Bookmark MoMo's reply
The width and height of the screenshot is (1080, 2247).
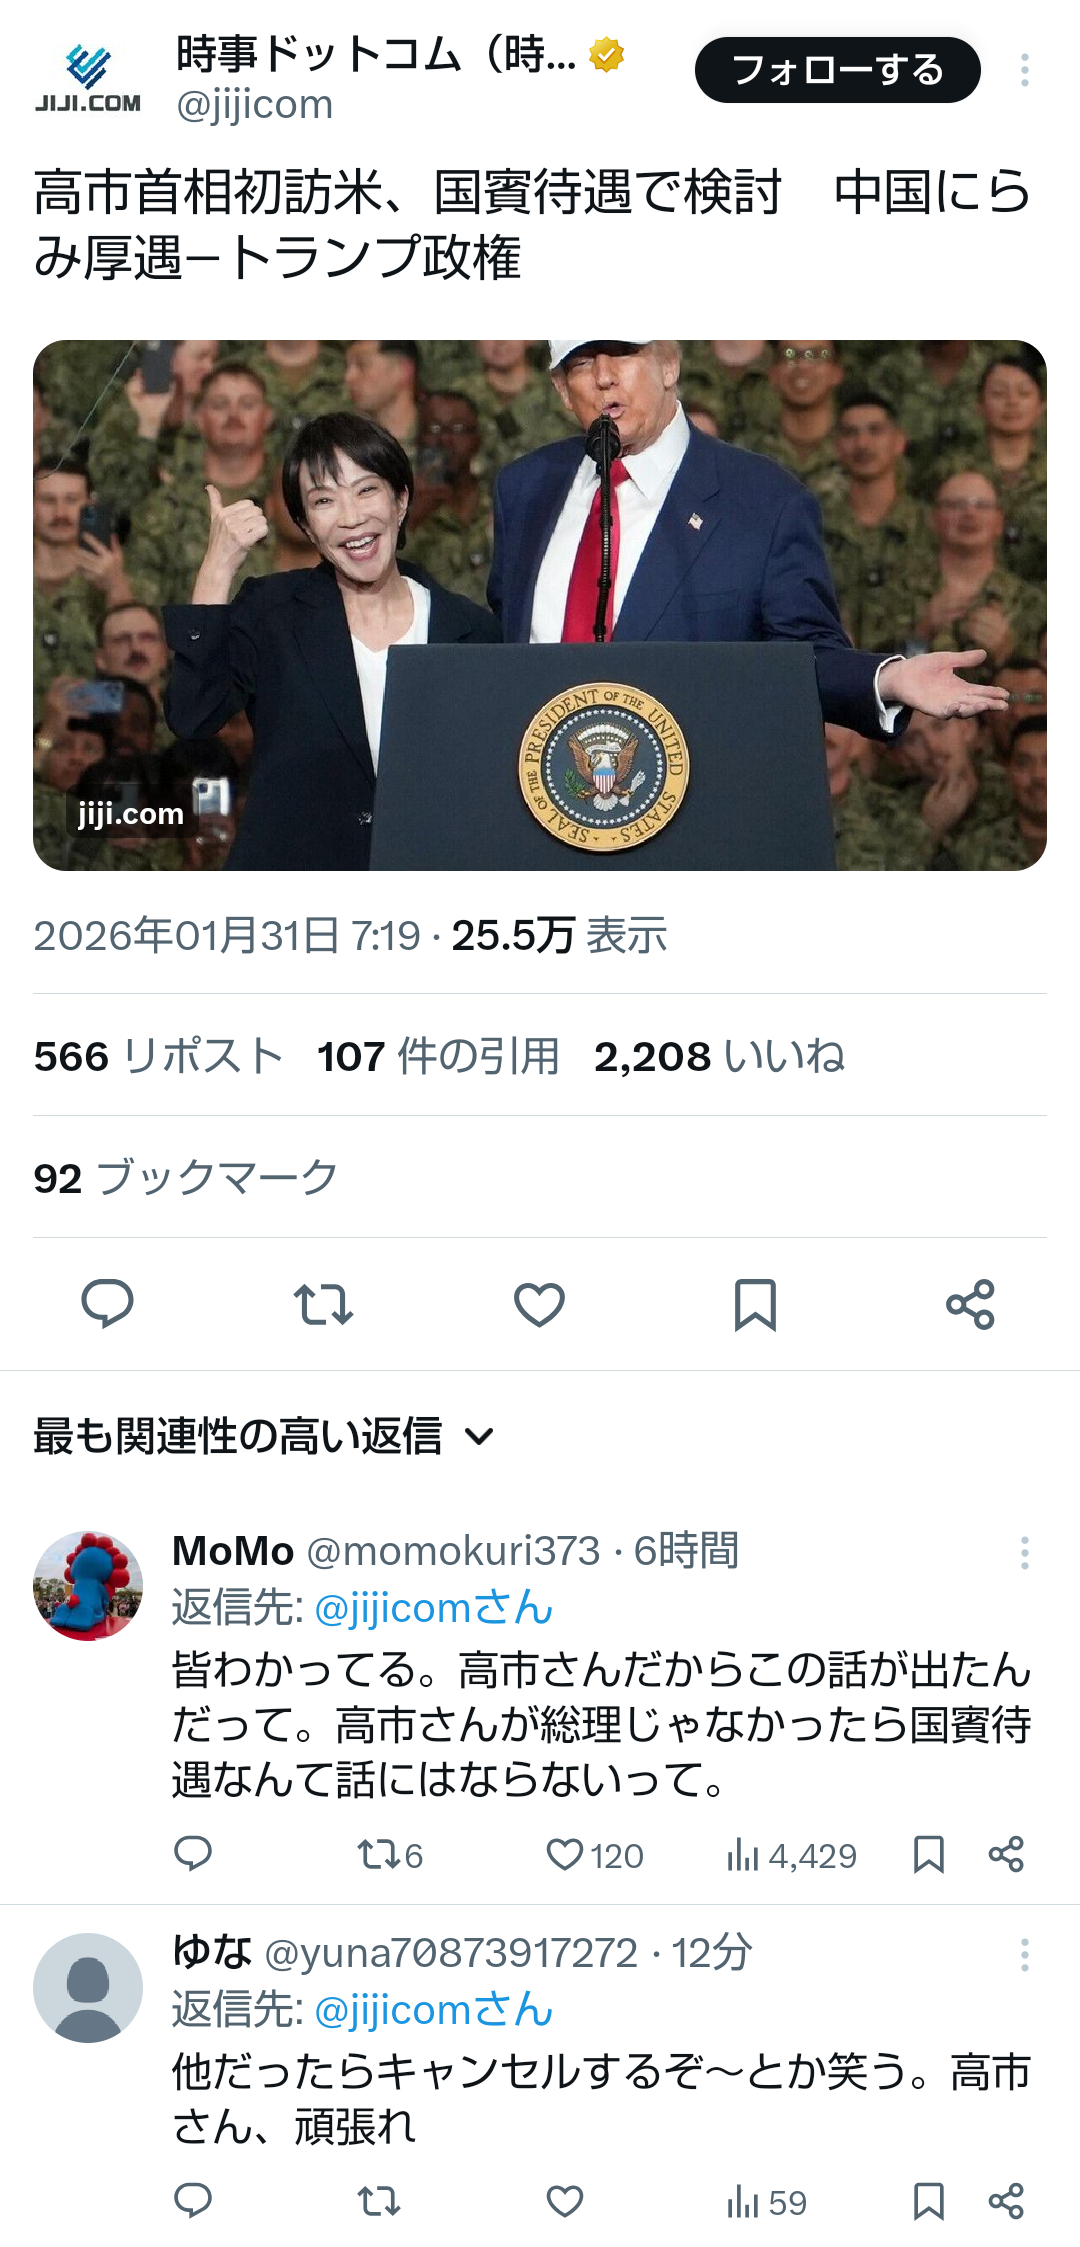click(929, 1854)
